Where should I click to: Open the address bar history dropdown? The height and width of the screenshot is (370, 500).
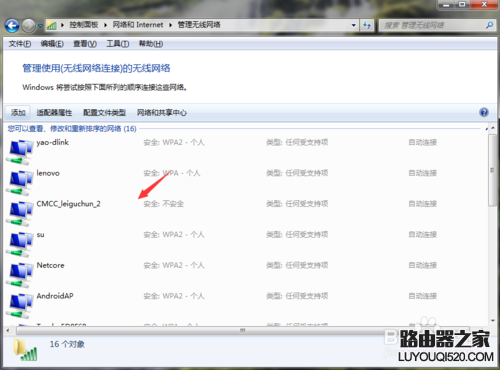click(354, 25)
